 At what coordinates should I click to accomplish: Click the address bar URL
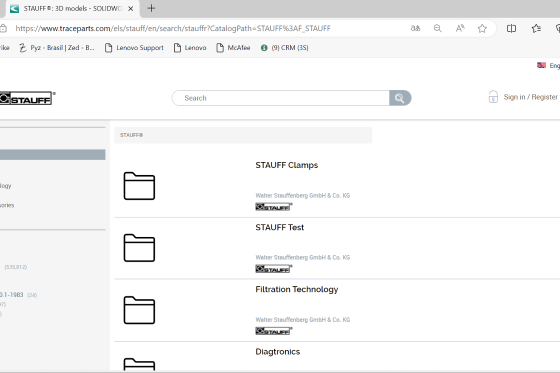tap(173, 28)
